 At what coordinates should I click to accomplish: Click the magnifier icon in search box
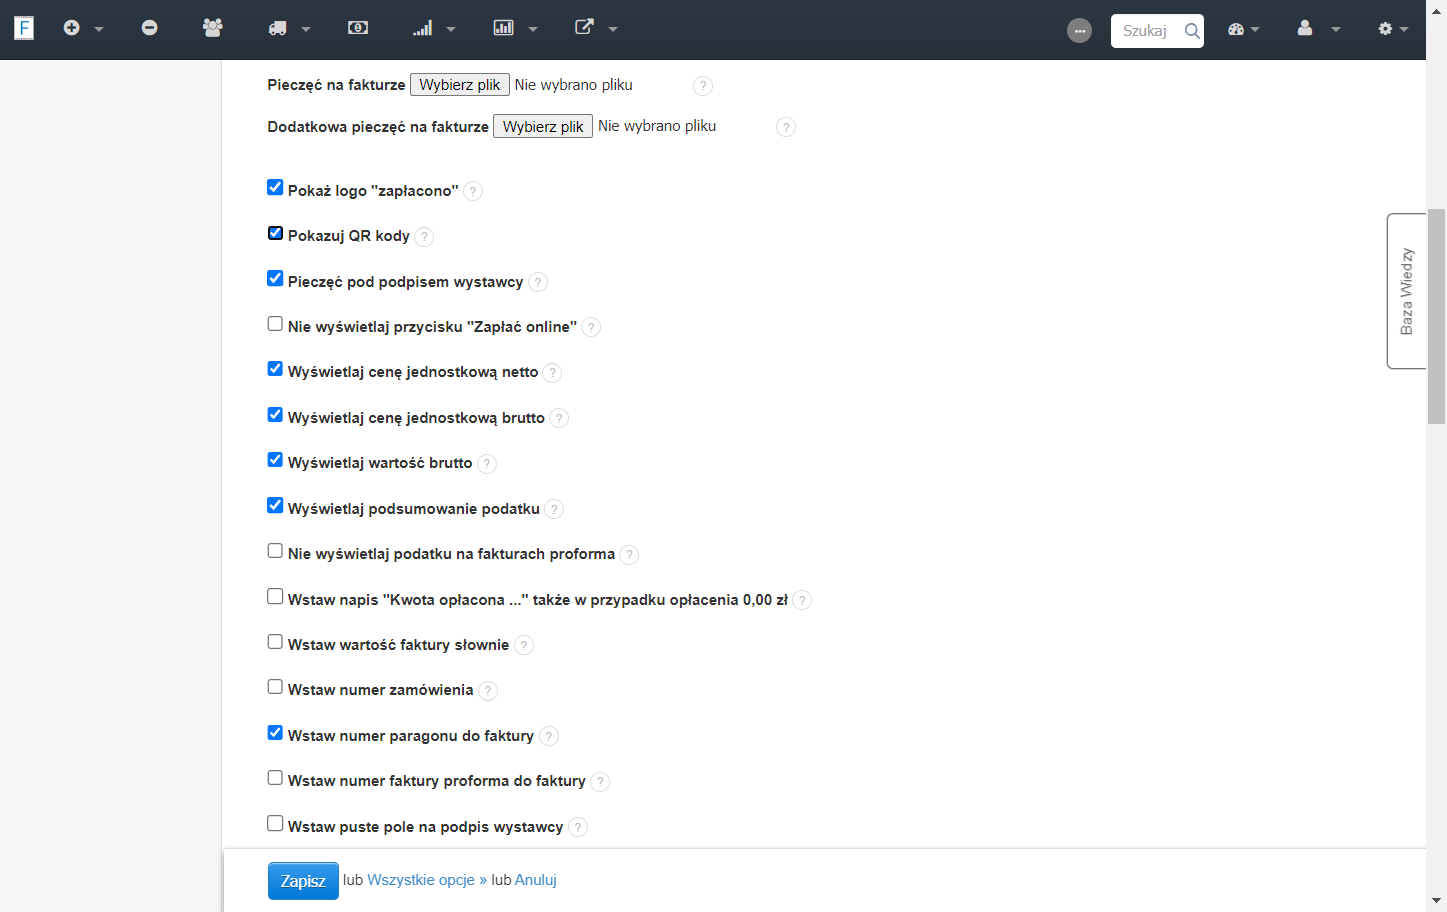click(1192, 31)
